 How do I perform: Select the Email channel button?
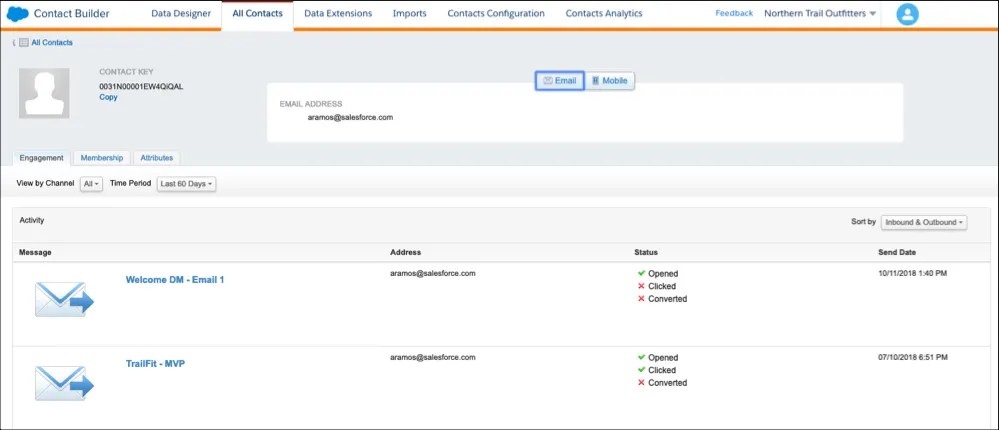pyautogui.click(x=559, y=81)
